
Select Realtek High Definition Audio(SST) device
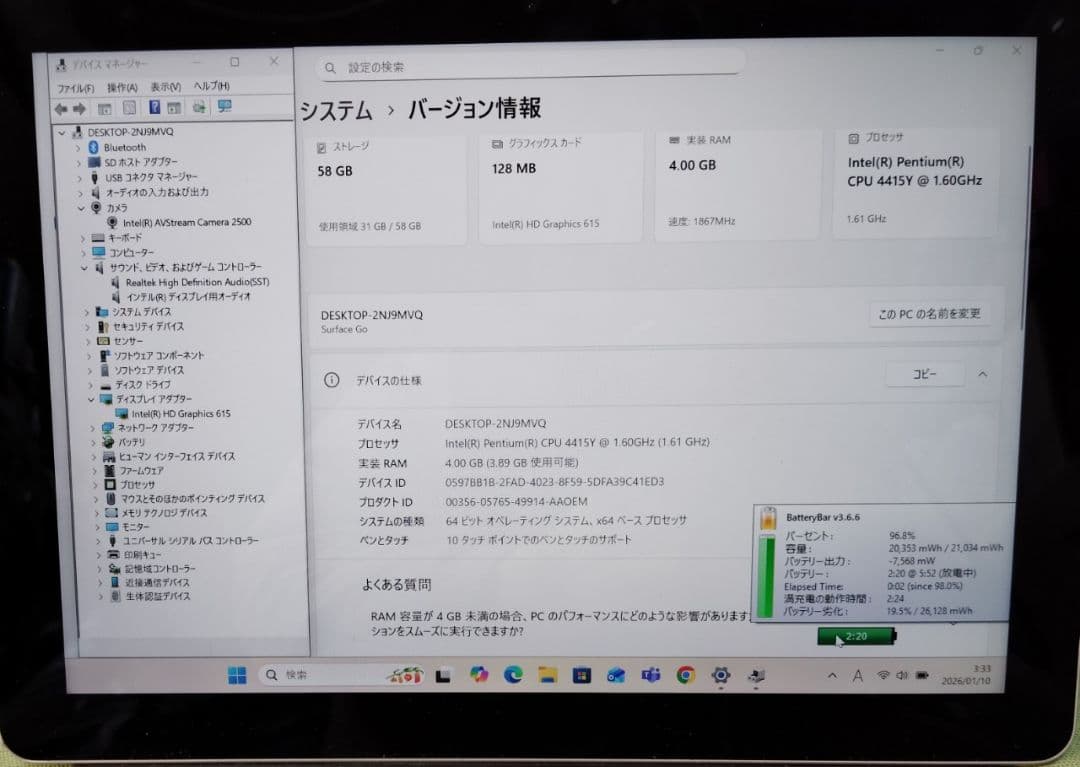(197, 282)
